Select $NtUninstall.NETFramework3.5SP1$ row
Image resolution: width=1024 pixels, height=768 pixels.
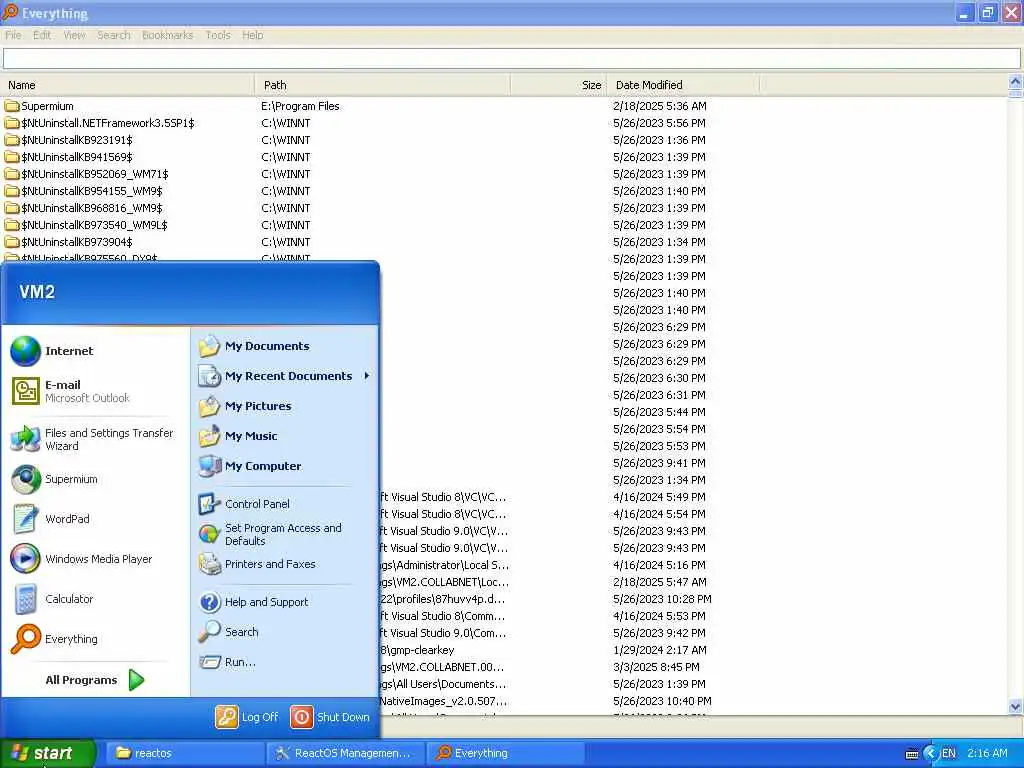click(503, 123)
